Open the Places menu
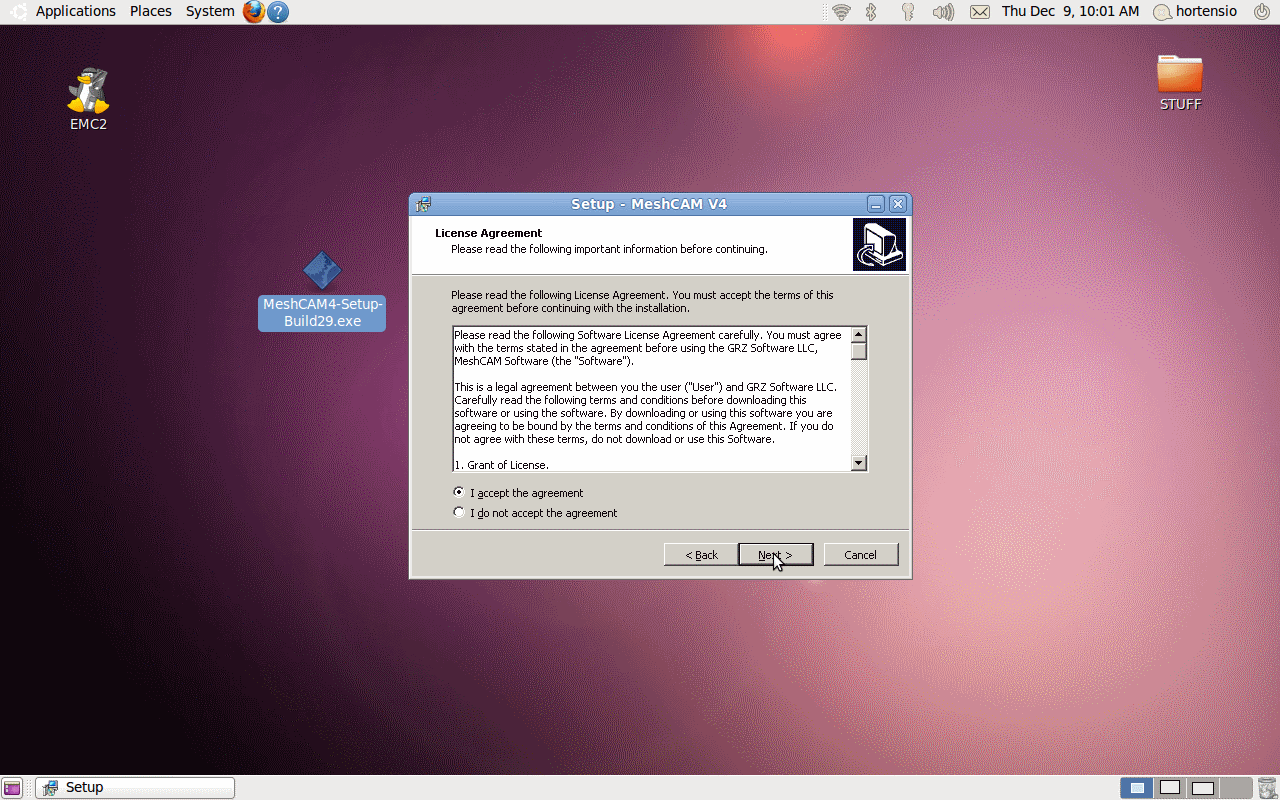The width and height of the screenshot is (1280, 800). [151, 12]
